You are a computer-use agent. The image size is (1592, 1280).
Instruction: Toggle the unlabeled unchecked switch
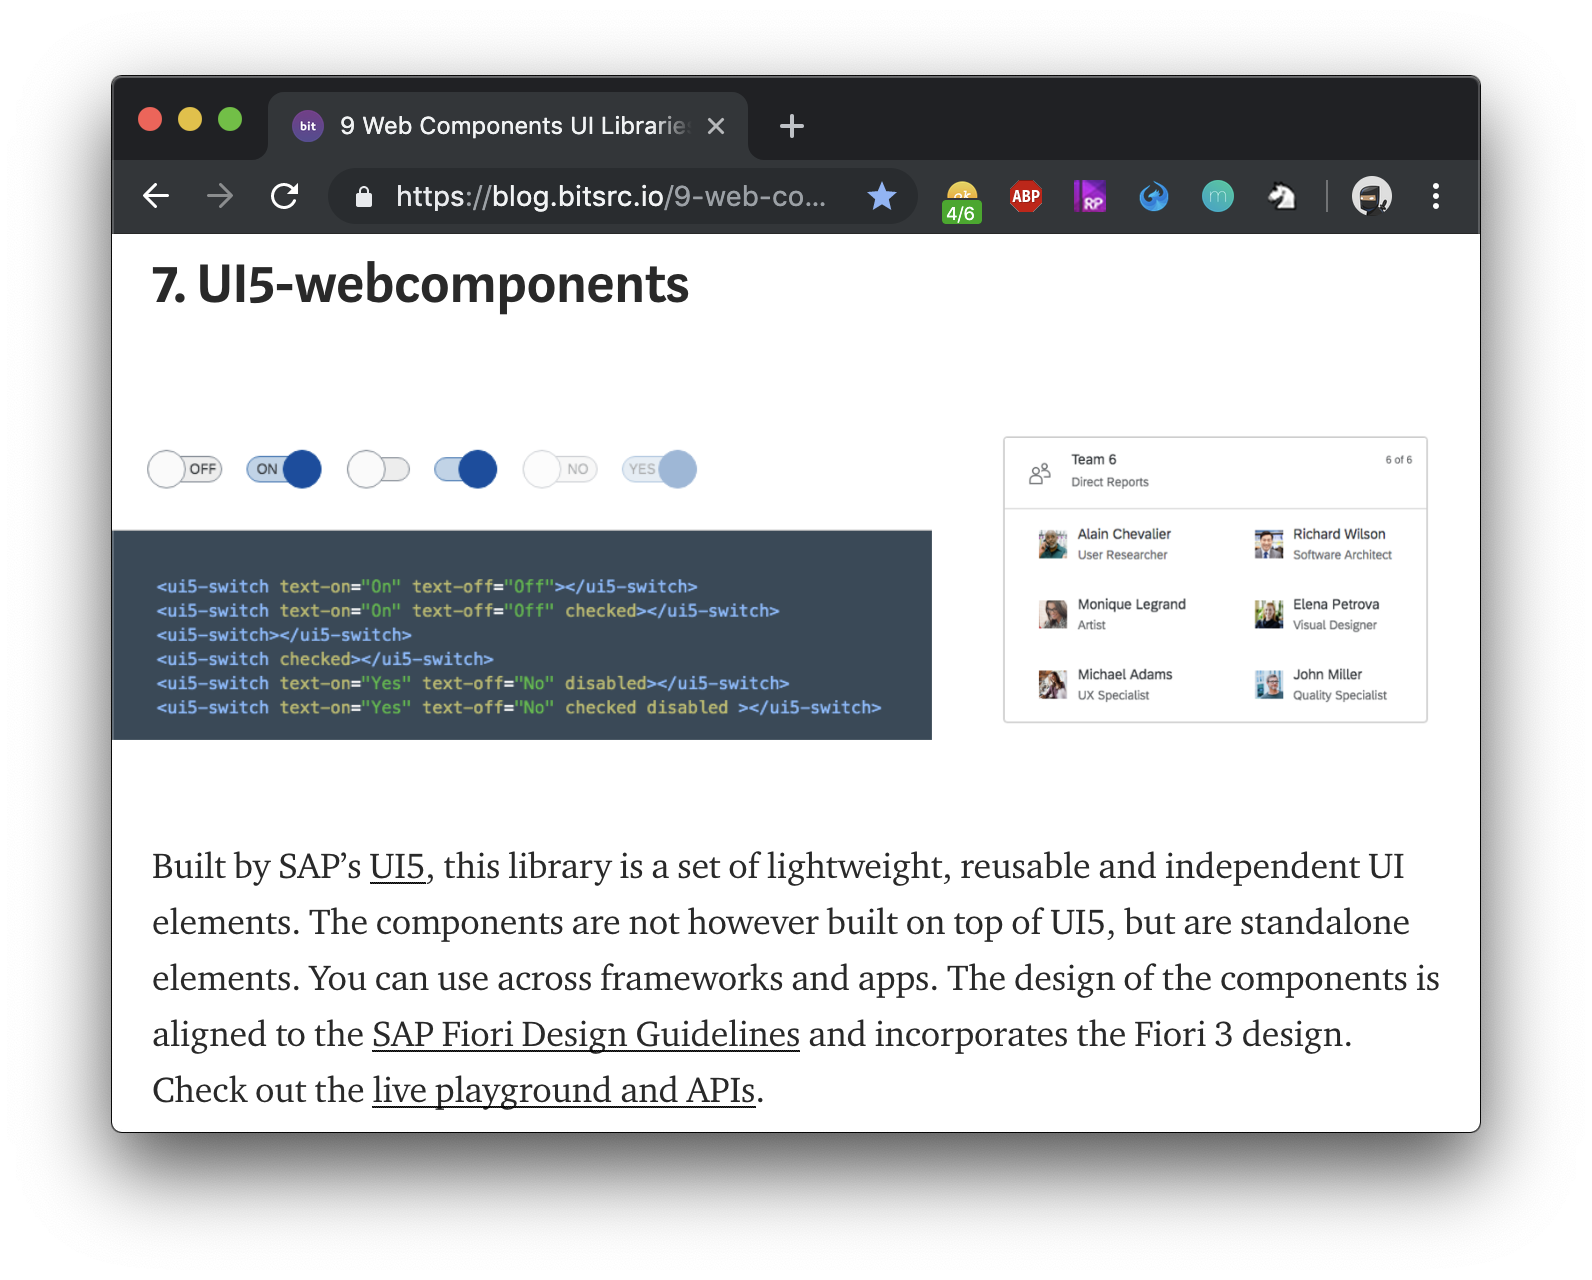(378, 469)
